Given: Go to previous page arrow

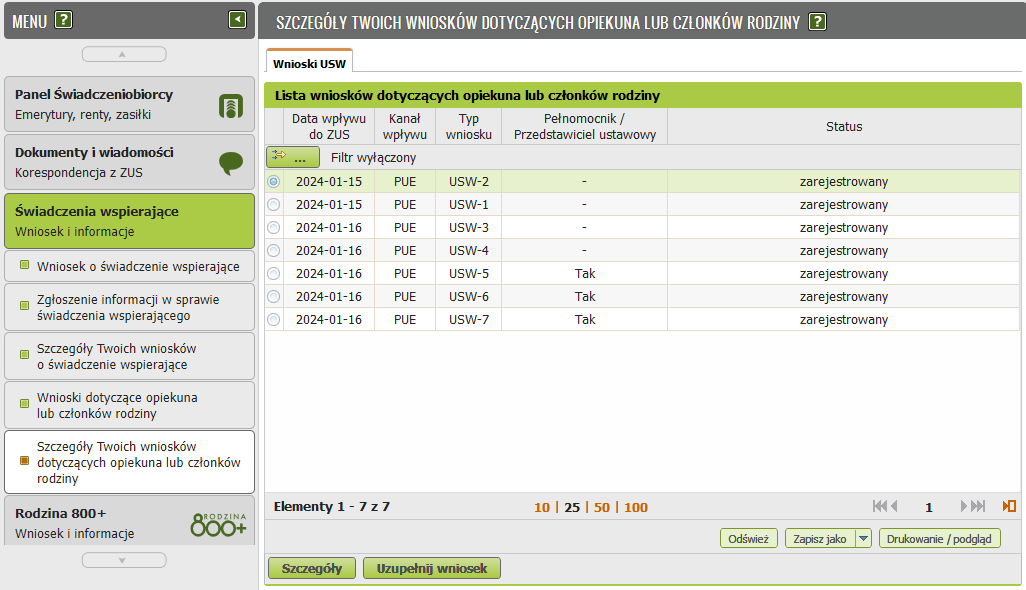Looking at the screenshot, I should (894, 506).
